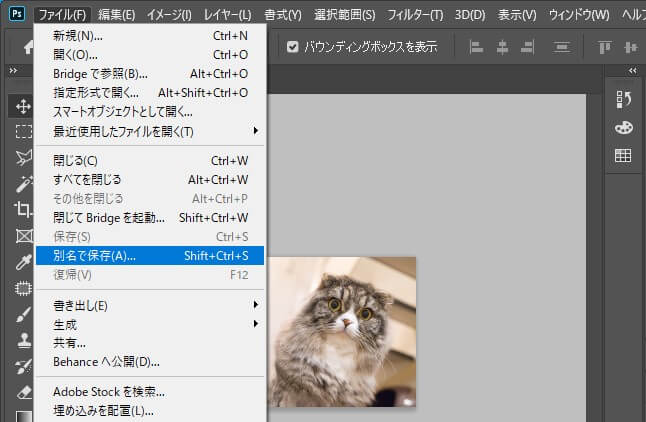The image size is (646, 422).
Task: Expand 生成 submenu
Action: [x=150, y=324]
